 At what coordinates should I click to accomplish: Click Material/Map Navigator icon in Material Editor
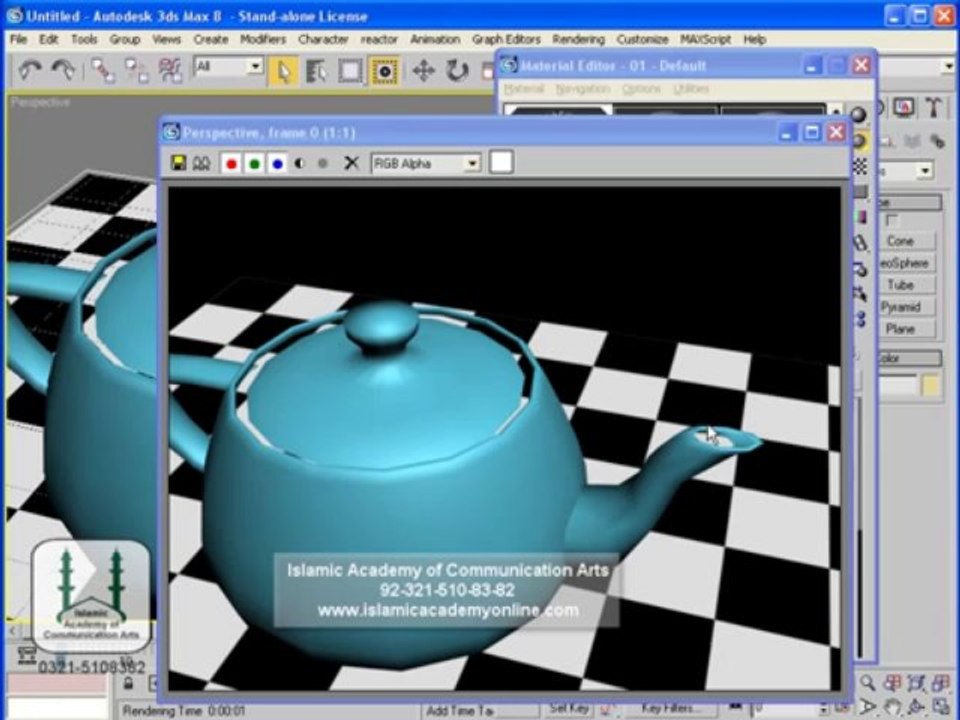(860, 319)
